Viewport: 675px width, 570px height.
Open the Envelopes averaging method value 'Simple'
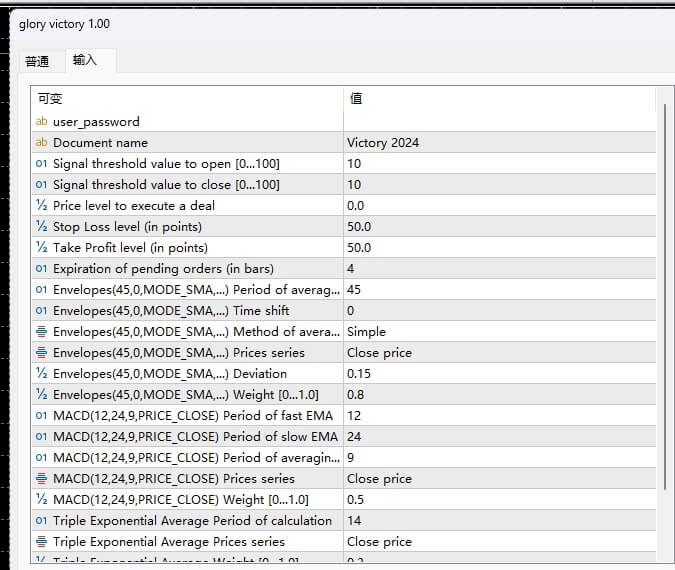tap(498, 331)
